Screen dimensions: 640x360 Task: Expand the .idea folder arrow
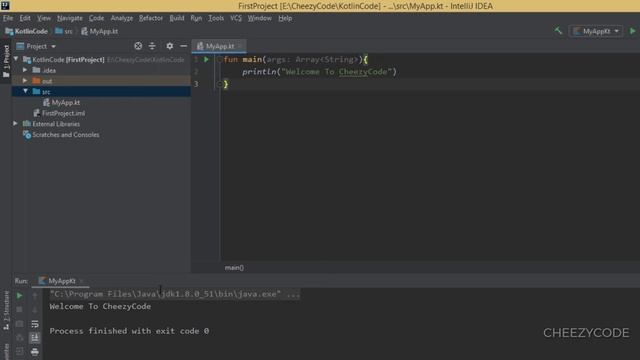[25, 70]
